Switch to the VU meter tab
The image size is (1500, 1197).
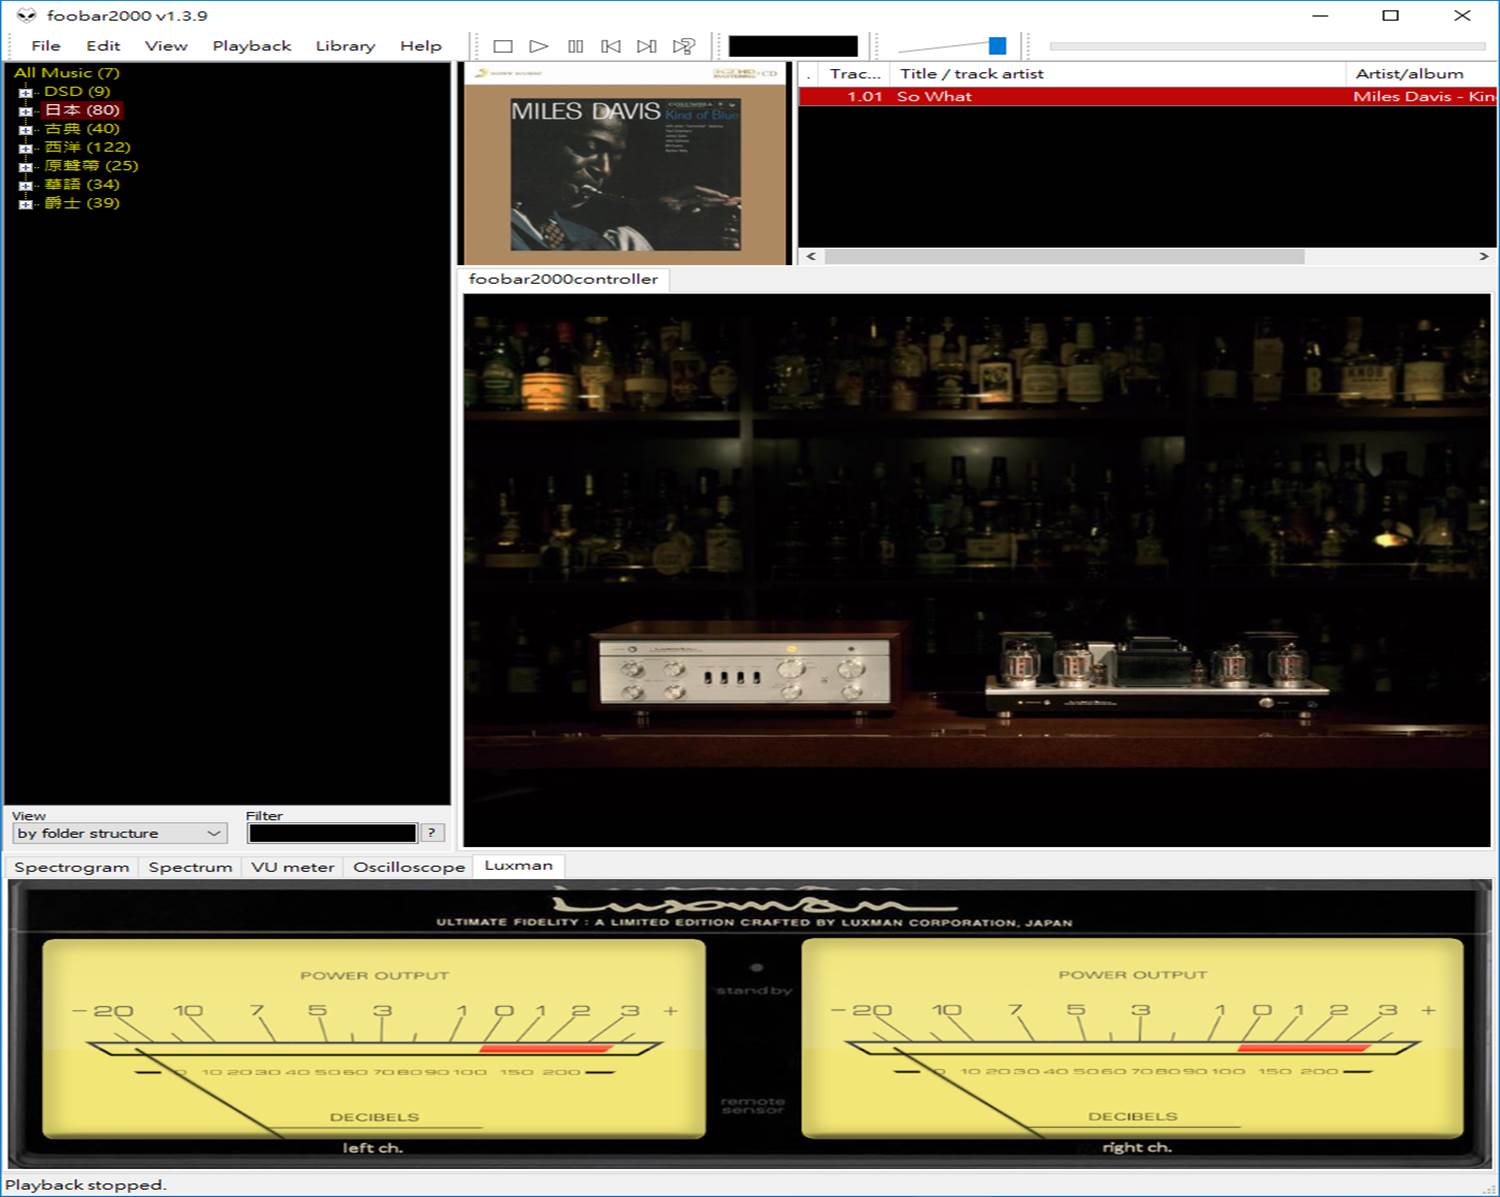pos(293,867)
